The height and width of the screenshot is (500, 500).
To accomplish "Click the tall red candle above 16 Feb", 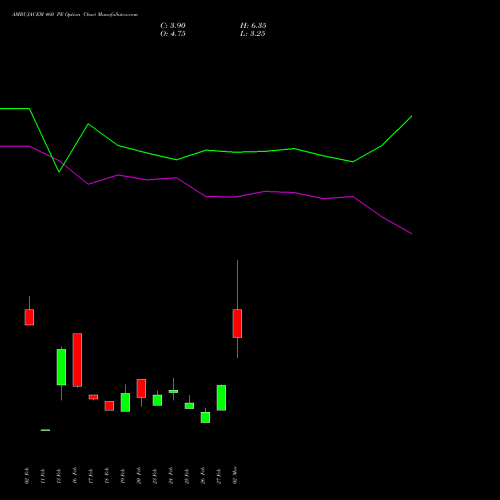I will (77, 360).
